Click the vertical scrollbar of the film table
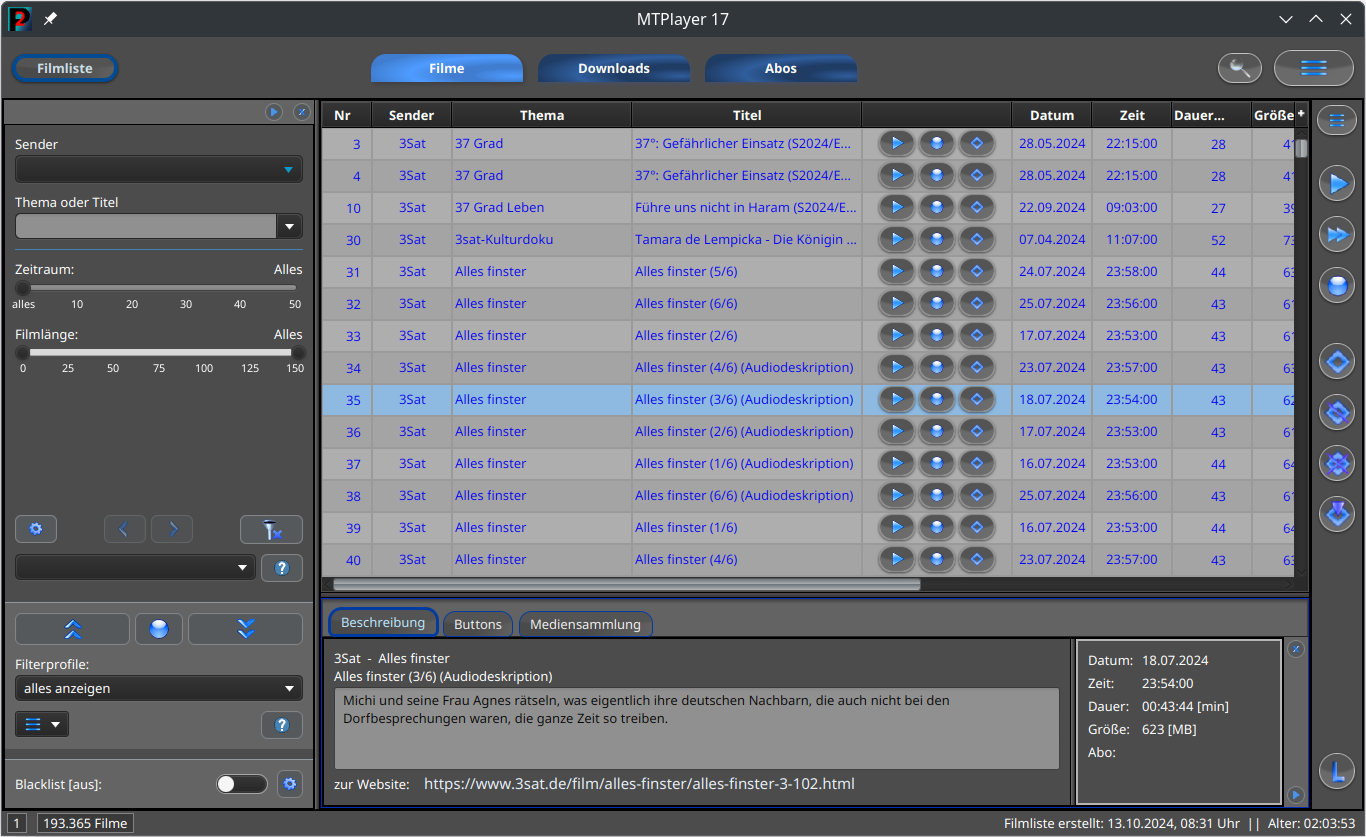Viewport: 1366px width, 837px height. pos(1301,148)
